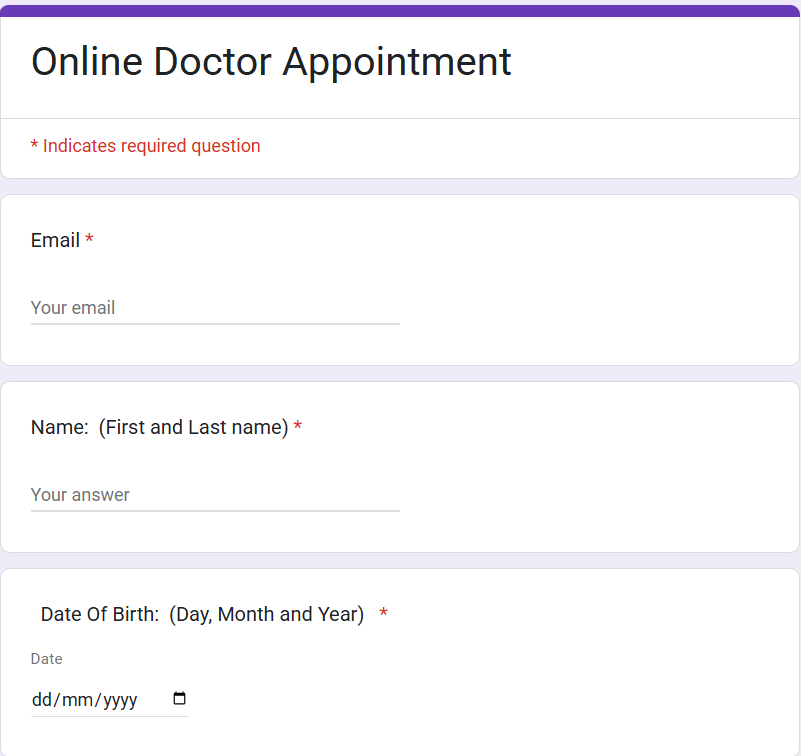The image size is (801, 756).
Task: Click the leading asterisk in the required notice
Action: pyautogui.click(x=34, y=147)
